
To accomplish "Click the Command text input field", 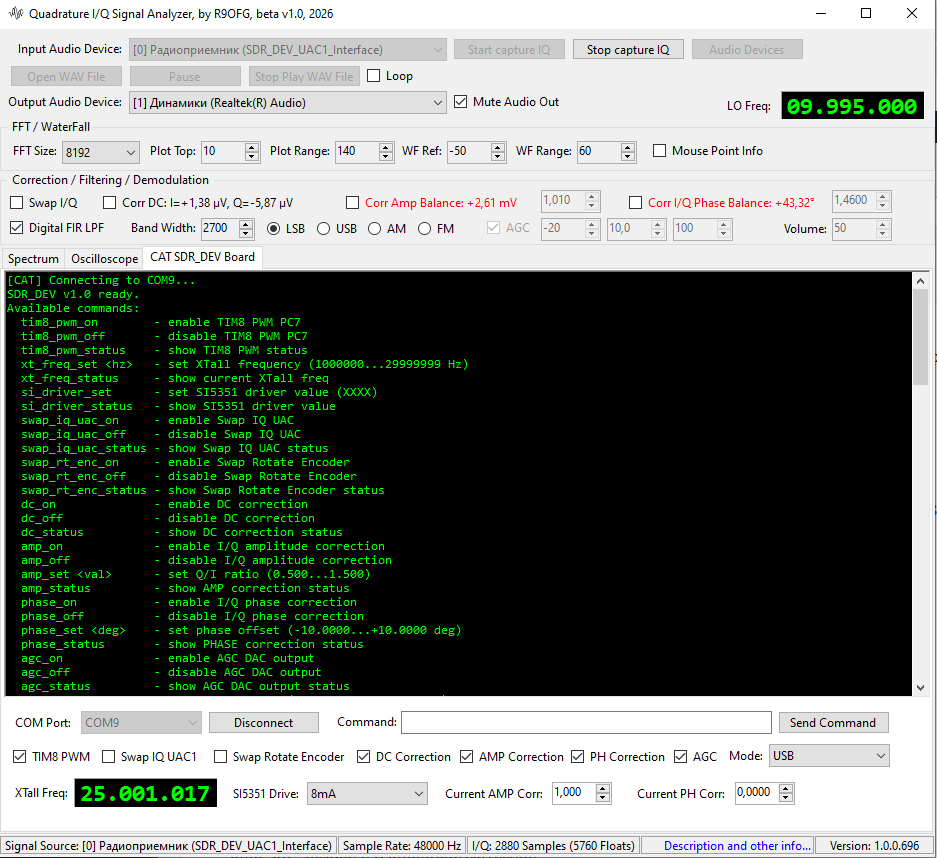I will [586, 723].
